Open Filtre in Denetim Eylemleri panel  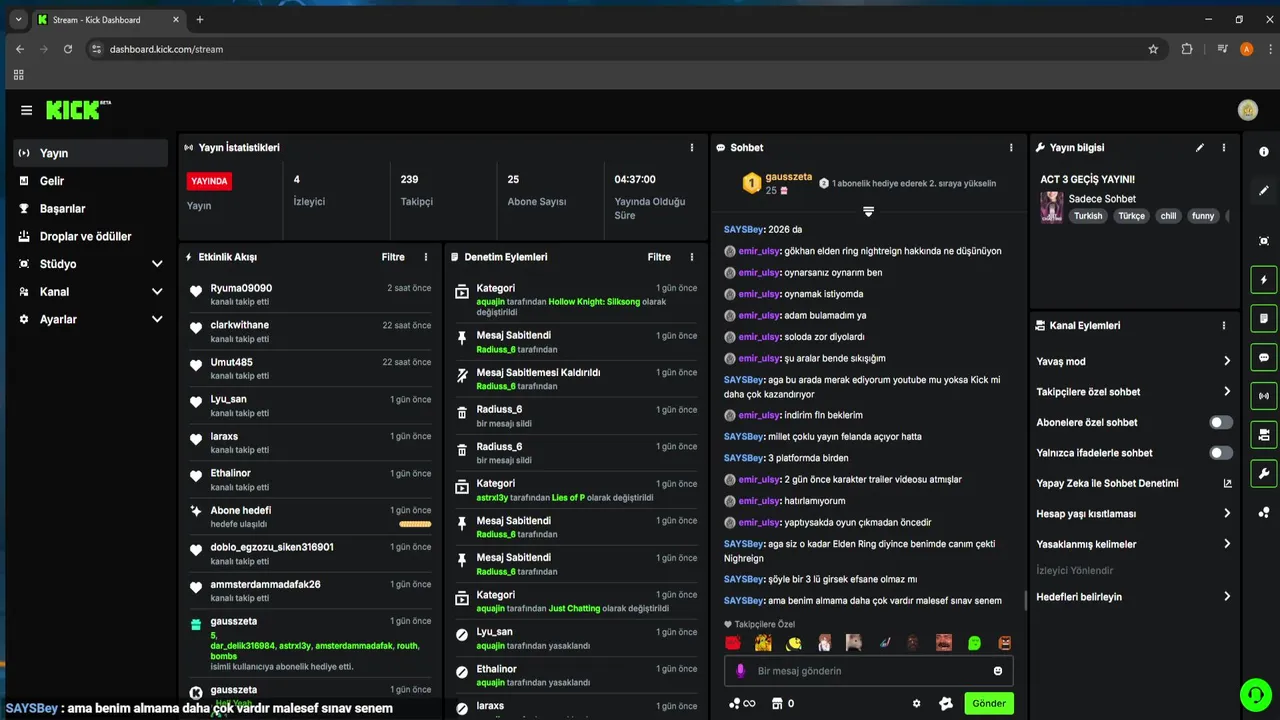(x=659, y=257)
